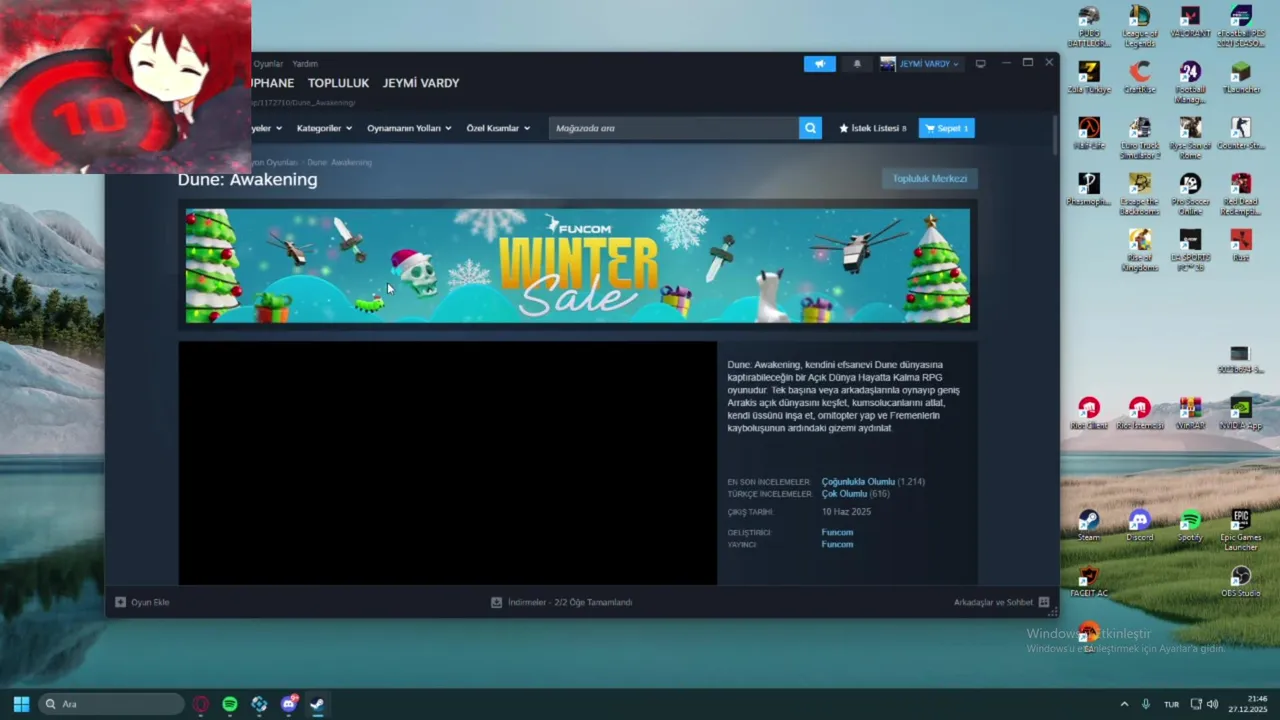The width and height of the screenshot is (1280, 720).
Task: Click the store search magnifier button
Action: (810, 128)
